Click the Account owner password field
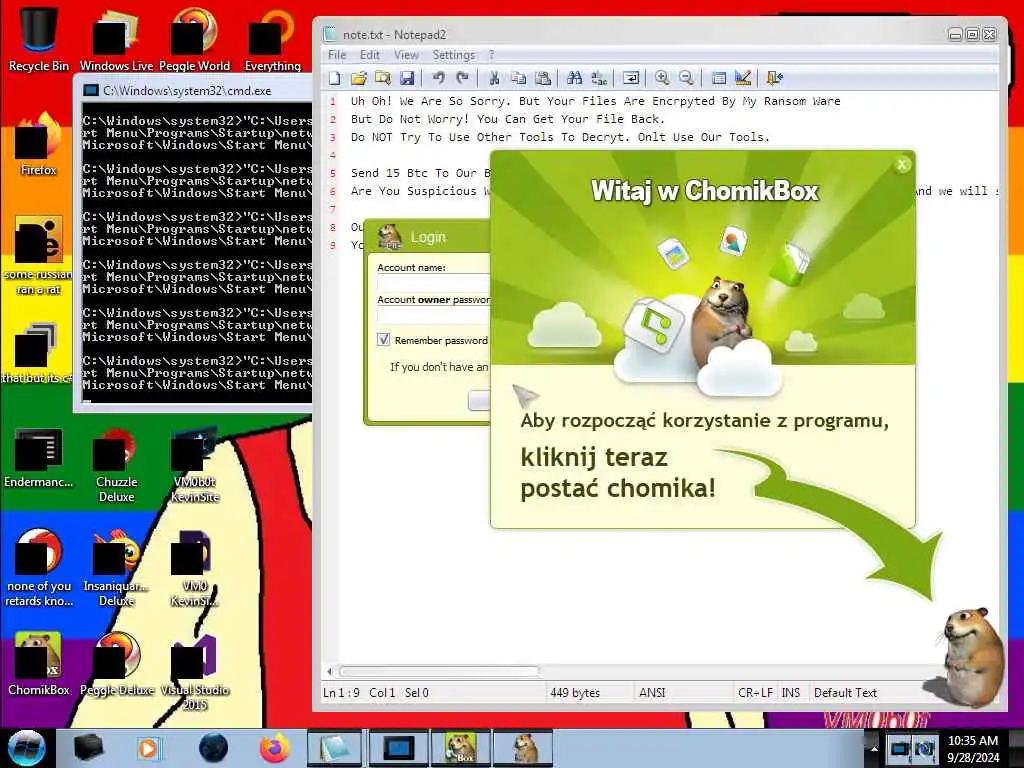 434,315
